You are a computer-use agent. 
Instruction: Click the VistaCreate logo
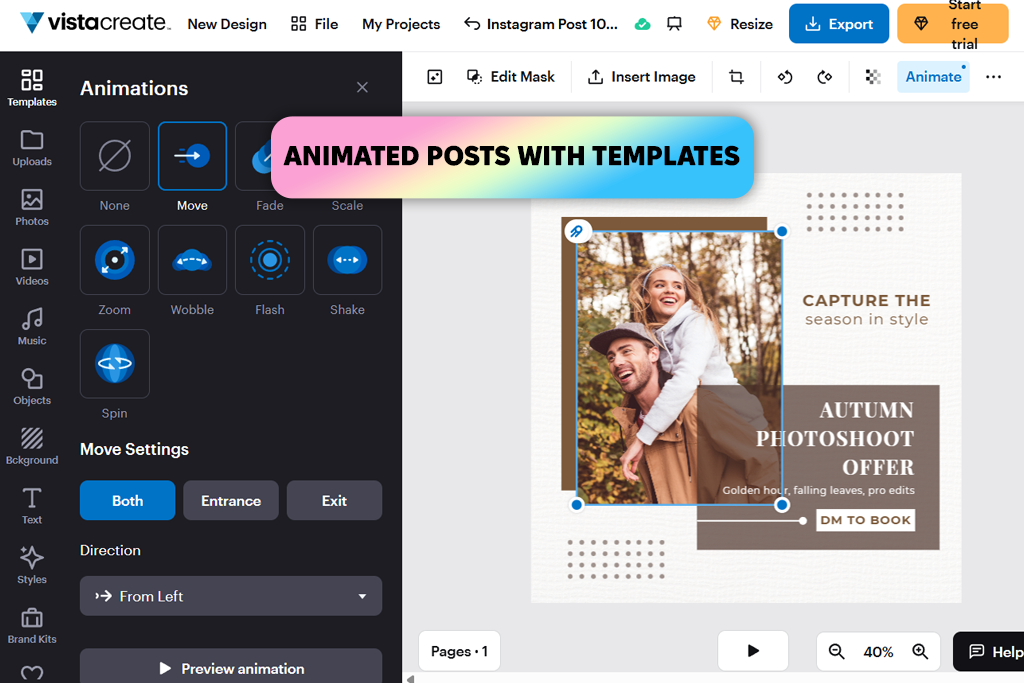95,23
